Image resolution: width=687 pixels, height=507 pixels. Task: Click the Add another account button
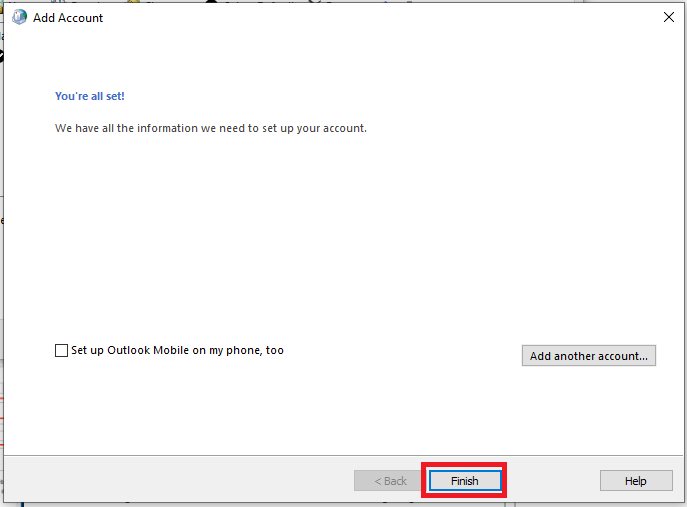point(588,356)
